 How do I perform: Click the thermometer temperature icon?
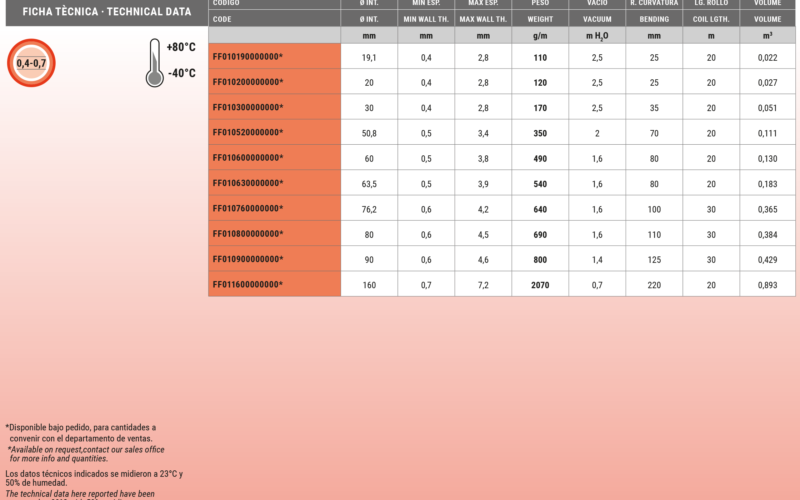[x=154, y=64]
